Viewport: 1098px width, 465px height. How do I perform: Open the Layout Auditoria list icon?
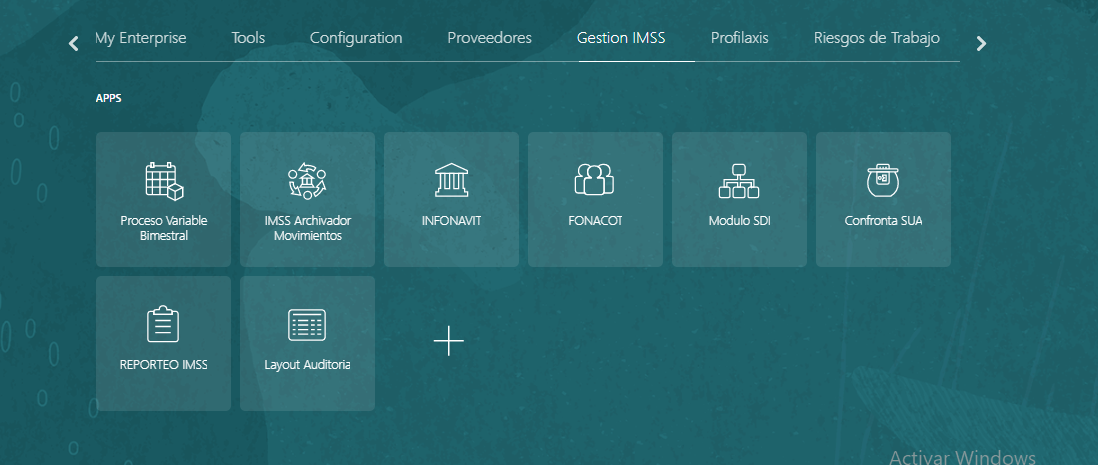[x=307, y=325]
